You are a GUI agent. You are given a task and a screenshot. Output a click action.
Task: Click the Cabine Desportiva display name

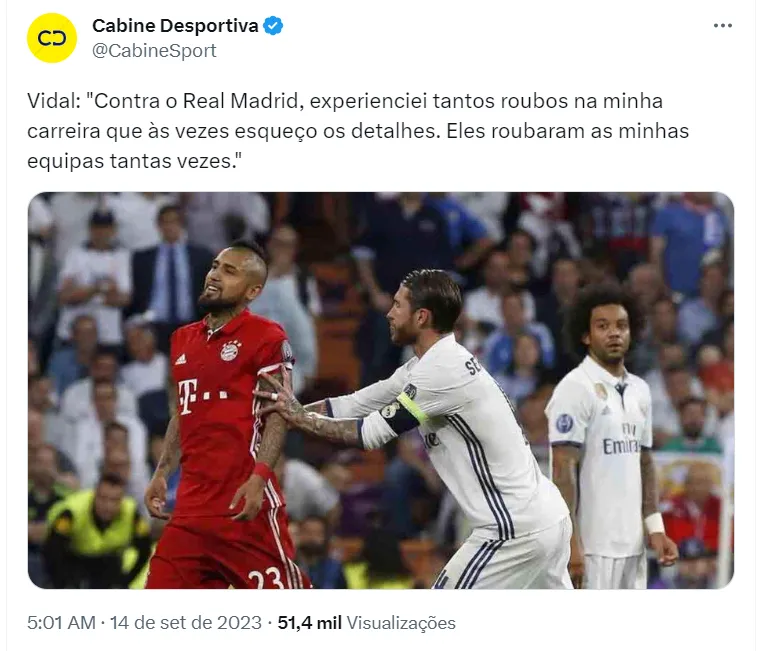point(175,26)
